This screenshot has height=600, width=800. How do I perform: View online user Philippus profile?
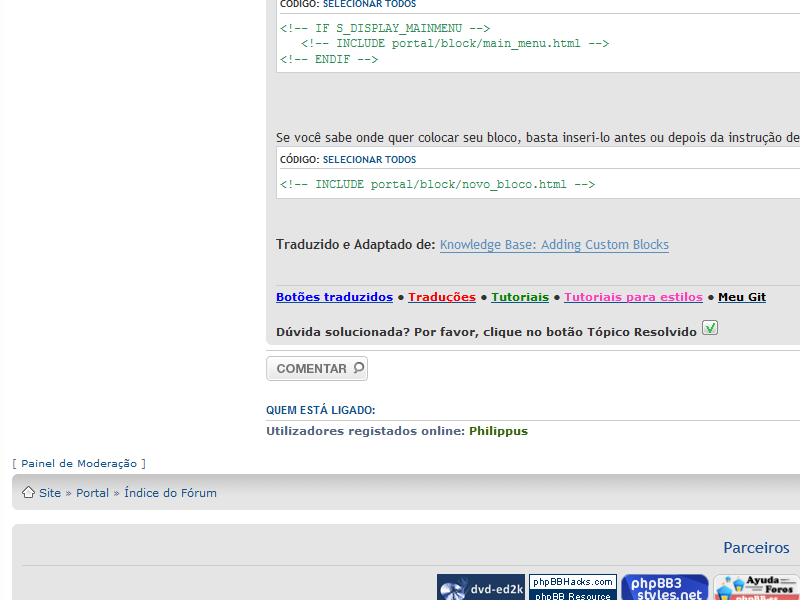click(498, 431)
